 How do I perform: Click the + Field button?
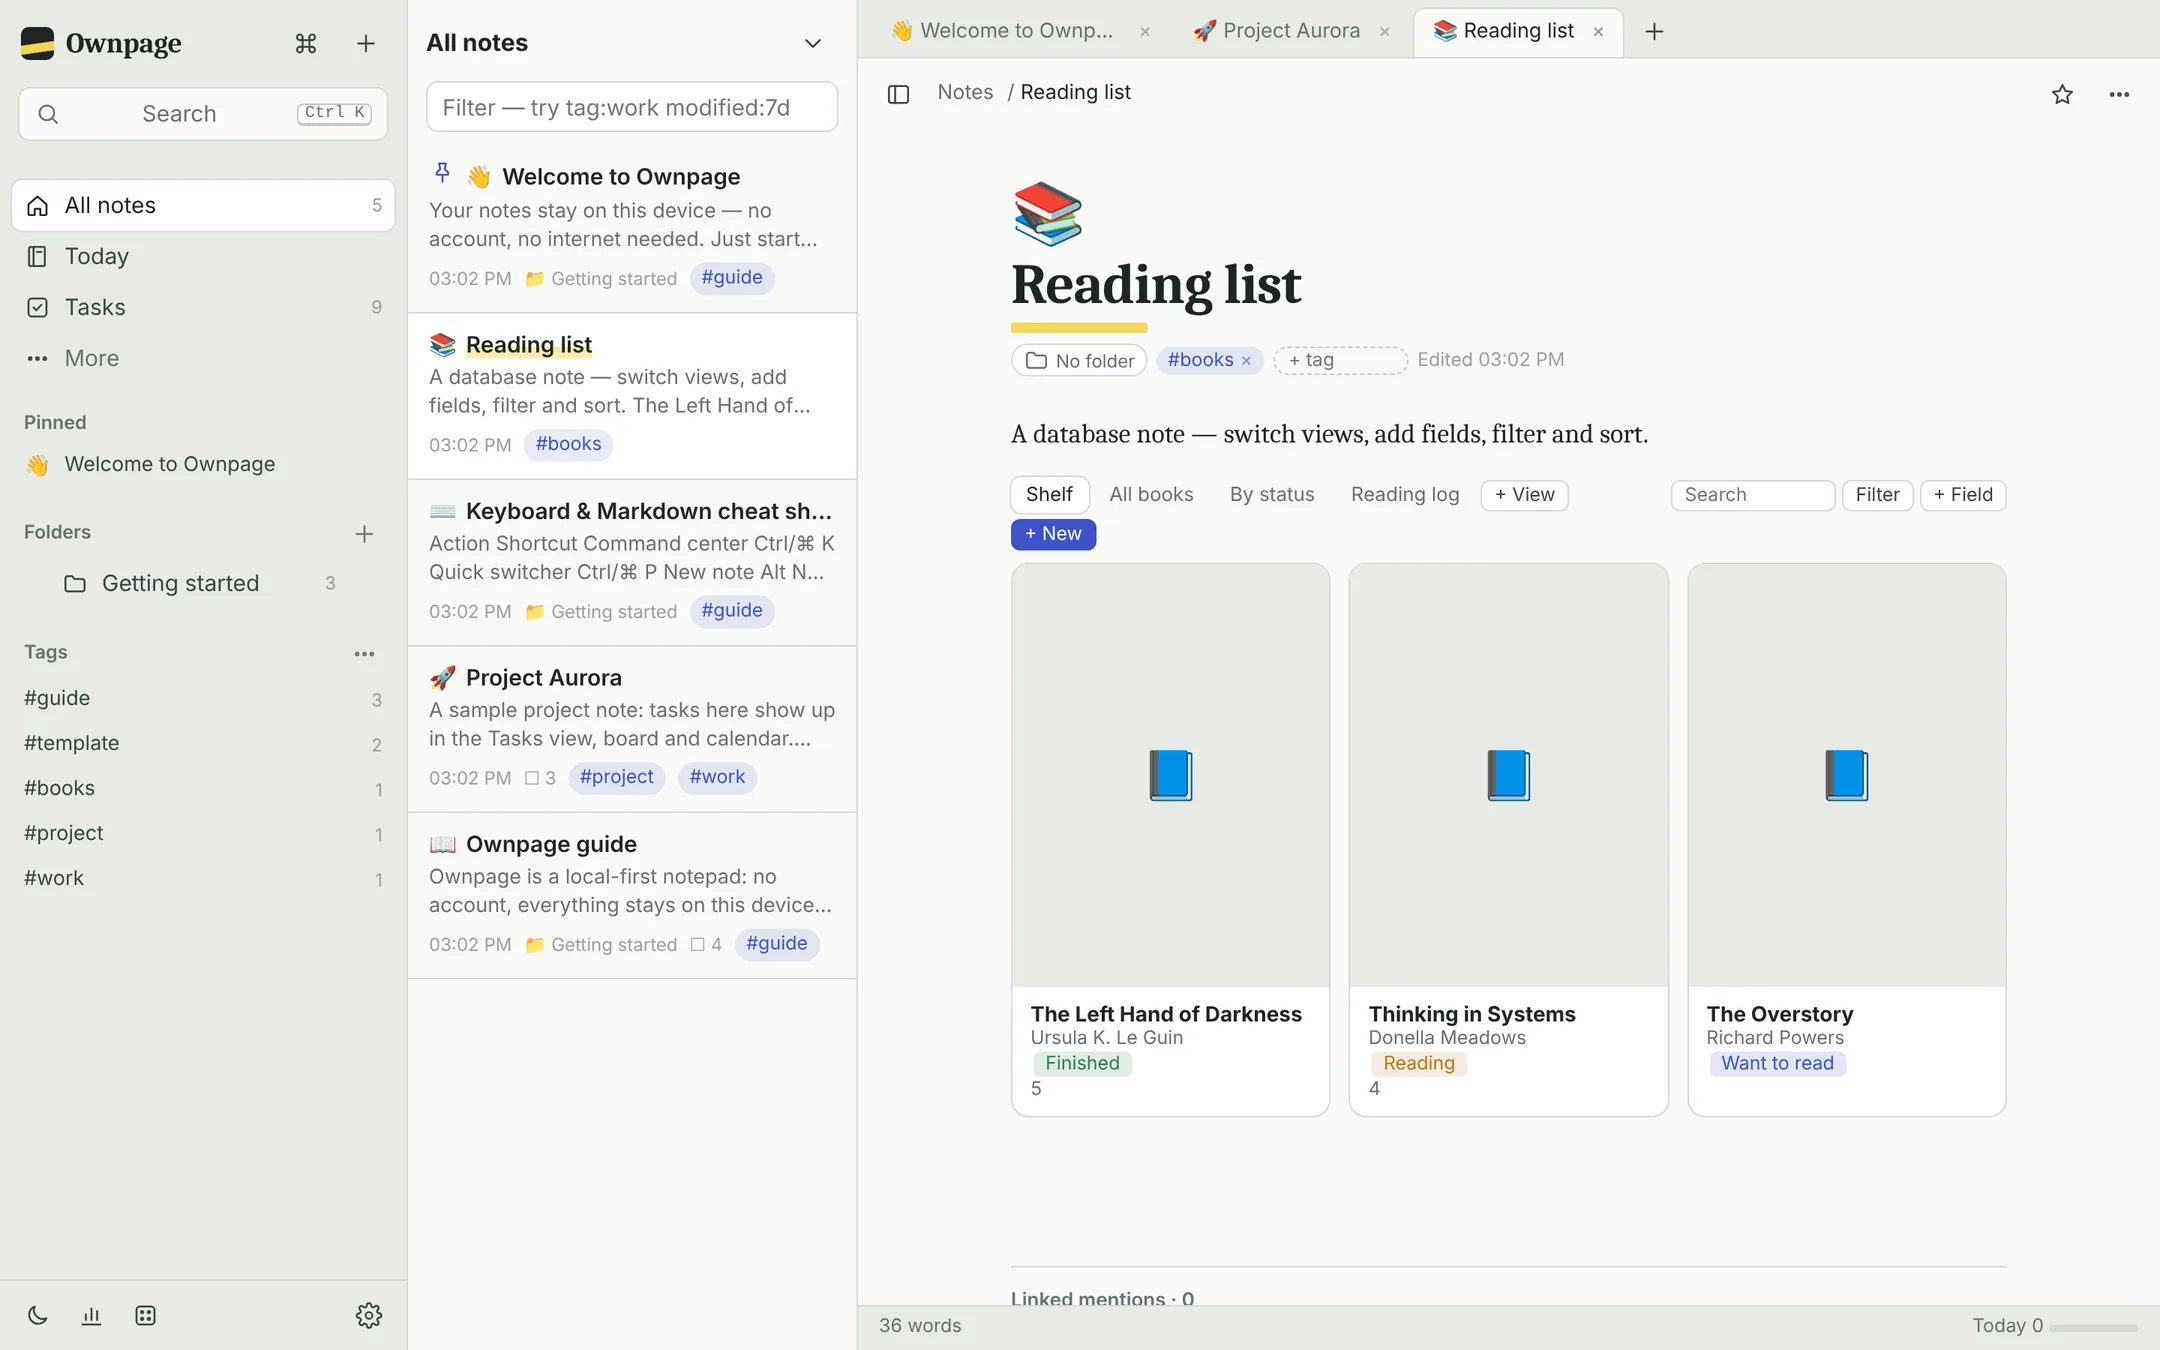[1963, 495]
